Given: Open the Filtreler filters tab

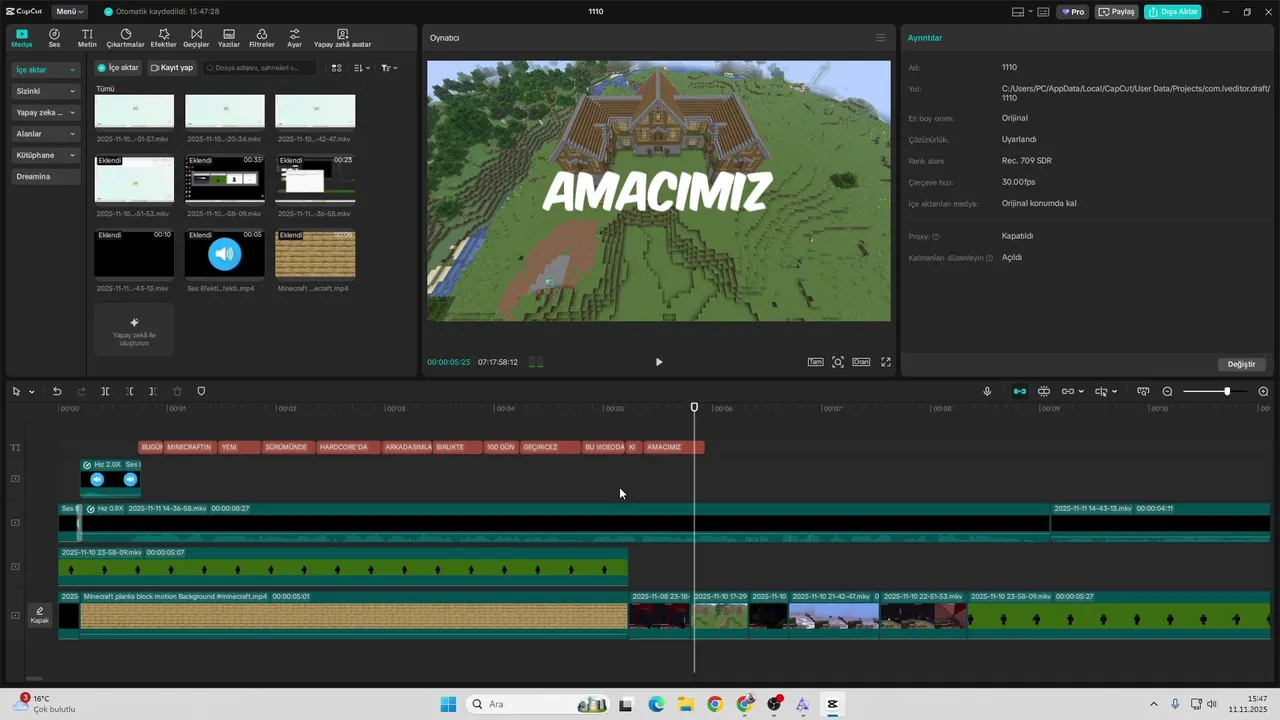Looking at the screenshot, I should (261, 38).
